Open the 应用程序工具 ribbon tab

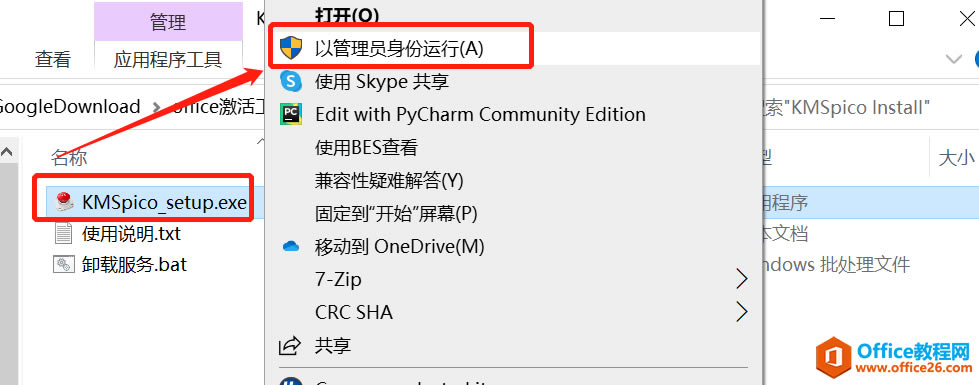tap(168, 59)
